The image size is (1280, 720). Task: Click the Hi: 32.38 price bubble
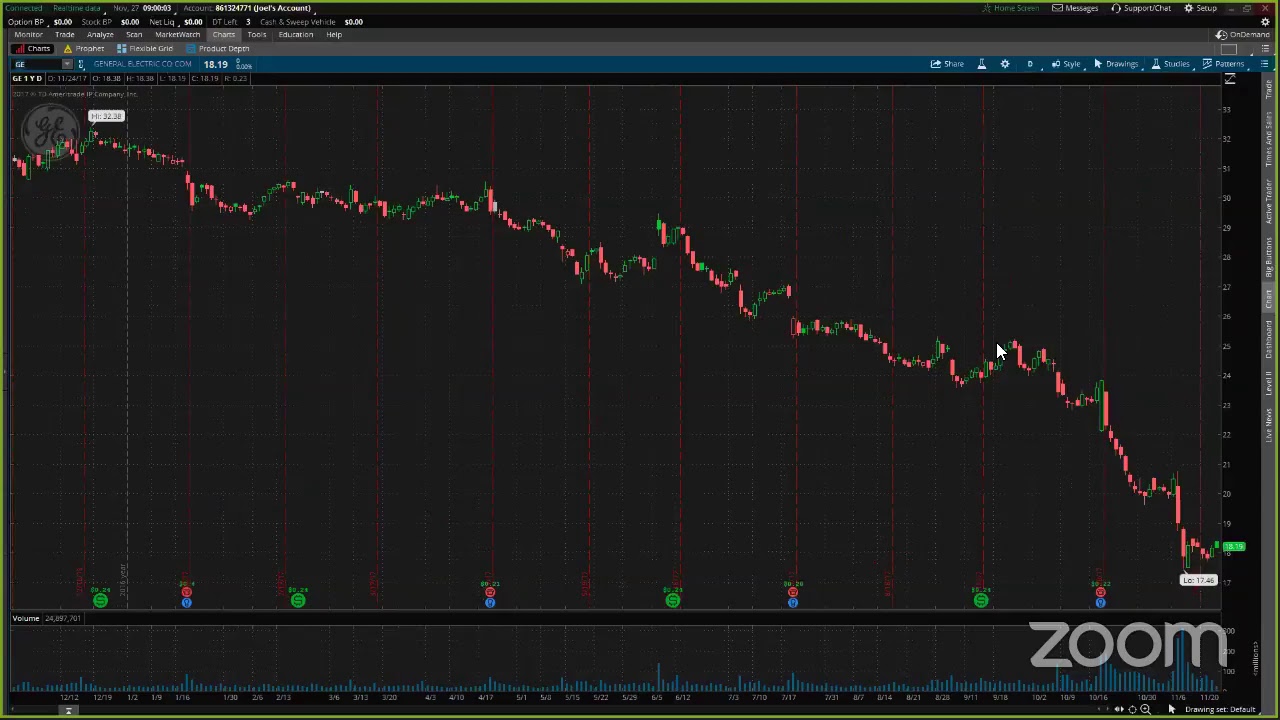coord(106,116)
